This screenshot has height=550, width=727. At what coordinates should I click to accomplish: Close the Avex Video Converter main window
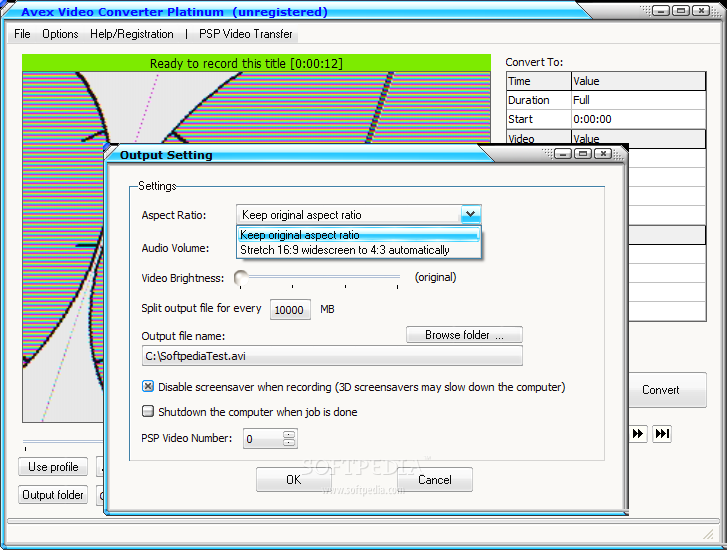pyautogui.click(x=701, y=10)
